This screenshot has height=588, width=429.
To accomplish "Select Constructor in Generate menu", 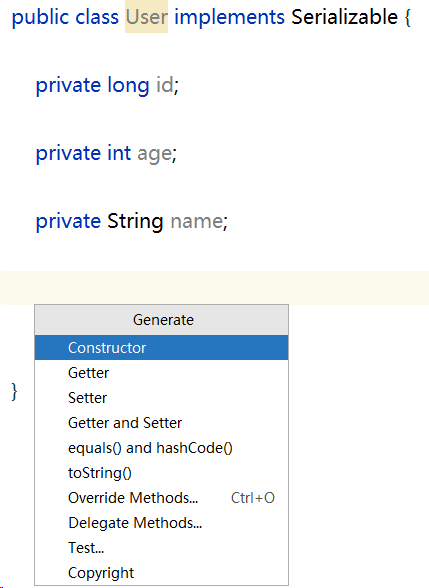I will (161, 348).
